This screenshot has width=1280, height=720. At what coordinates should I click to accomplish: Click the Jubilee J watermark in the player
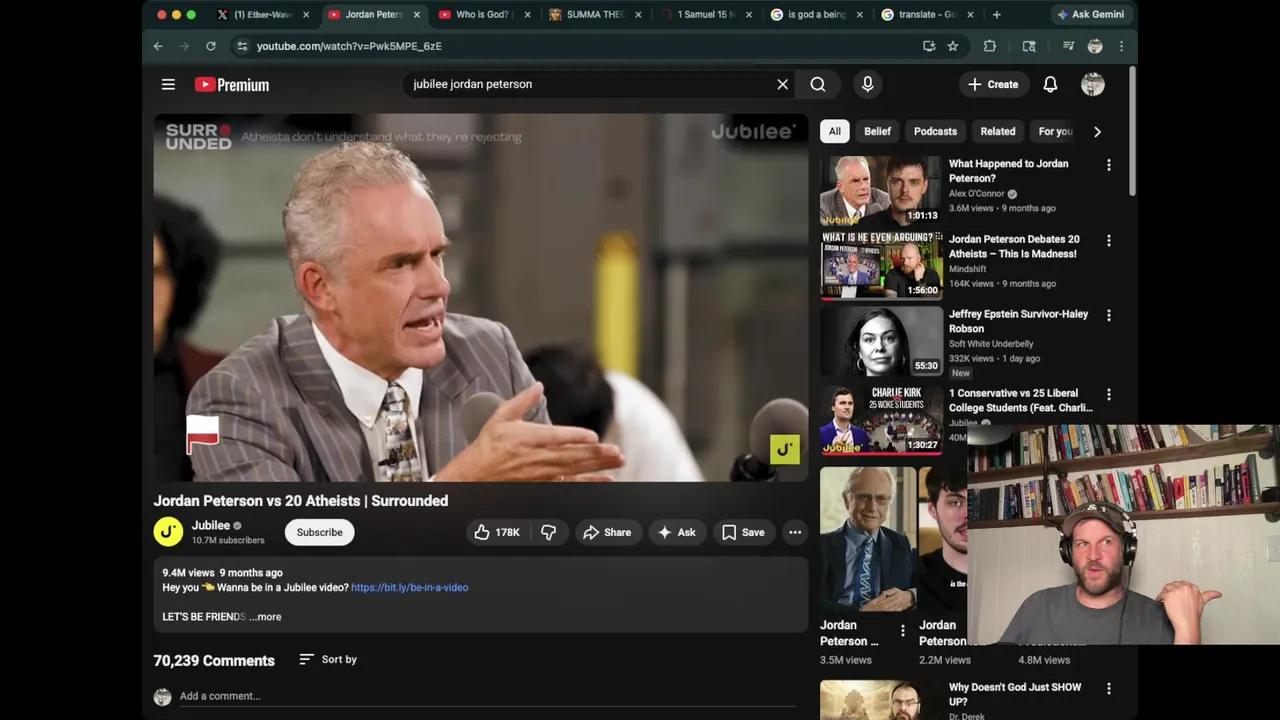point(784,449)
